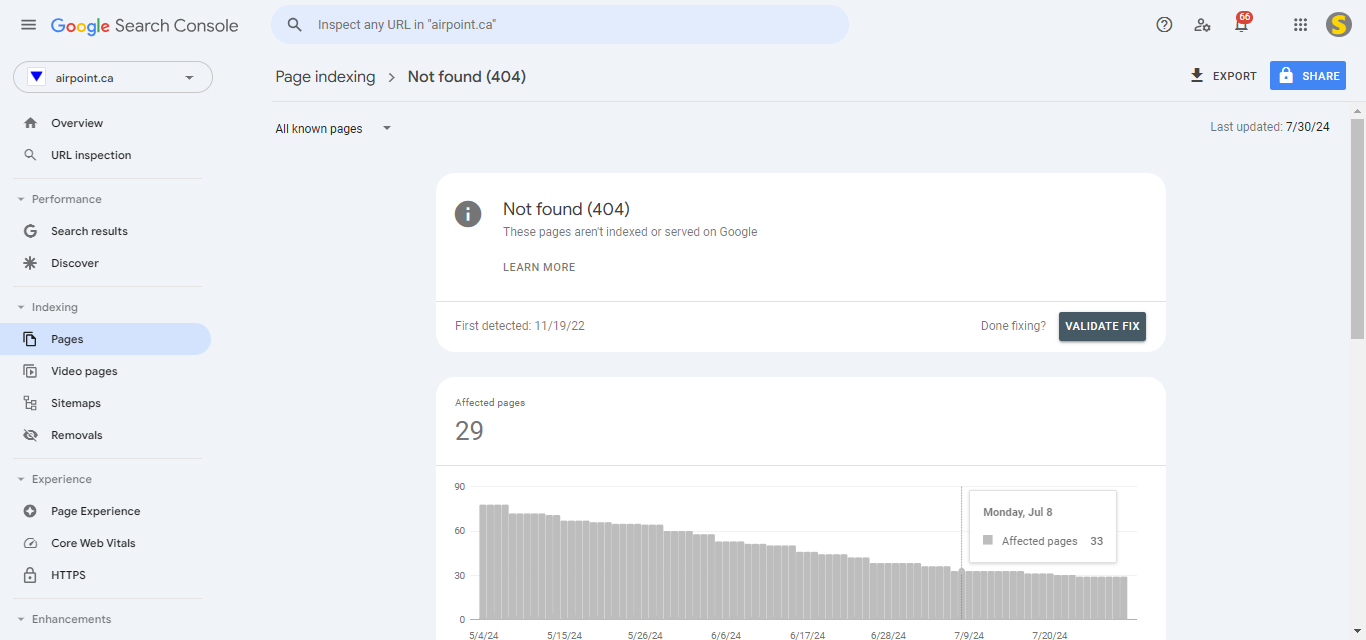The image size is (1366, 640).
Task: Open the Sitemaps page
Action: click(x=106, y=403)
